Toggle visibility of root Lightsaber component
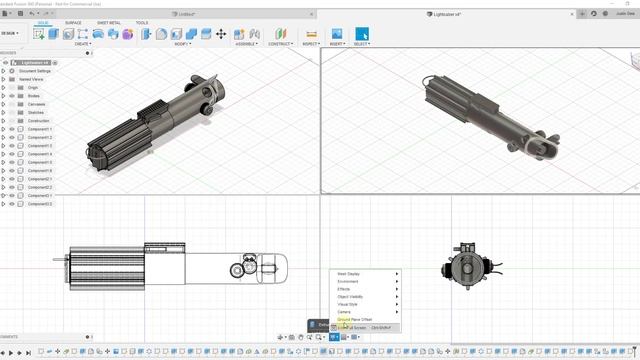Screen dimensions: 640x360 point(5,63)
